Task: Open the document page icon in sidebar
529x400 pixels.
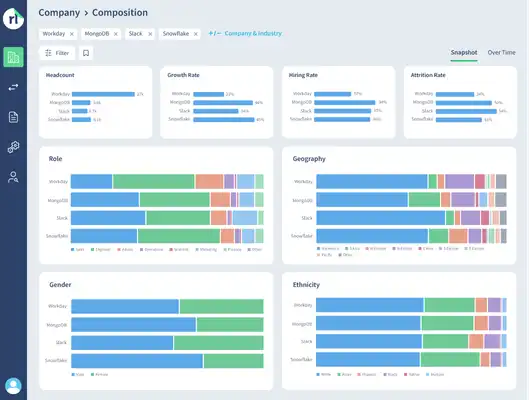Action: click(13, 117)
